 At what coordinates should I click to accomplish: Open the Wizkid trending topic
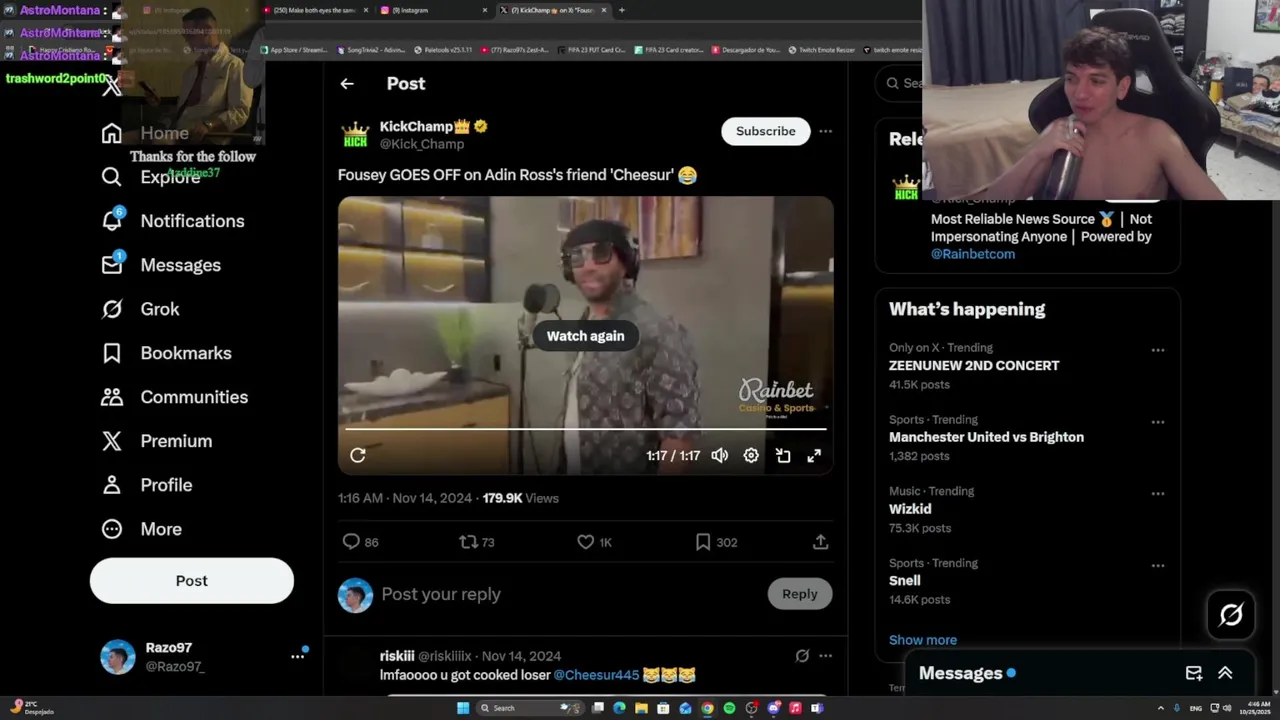(x=910, y=509)
